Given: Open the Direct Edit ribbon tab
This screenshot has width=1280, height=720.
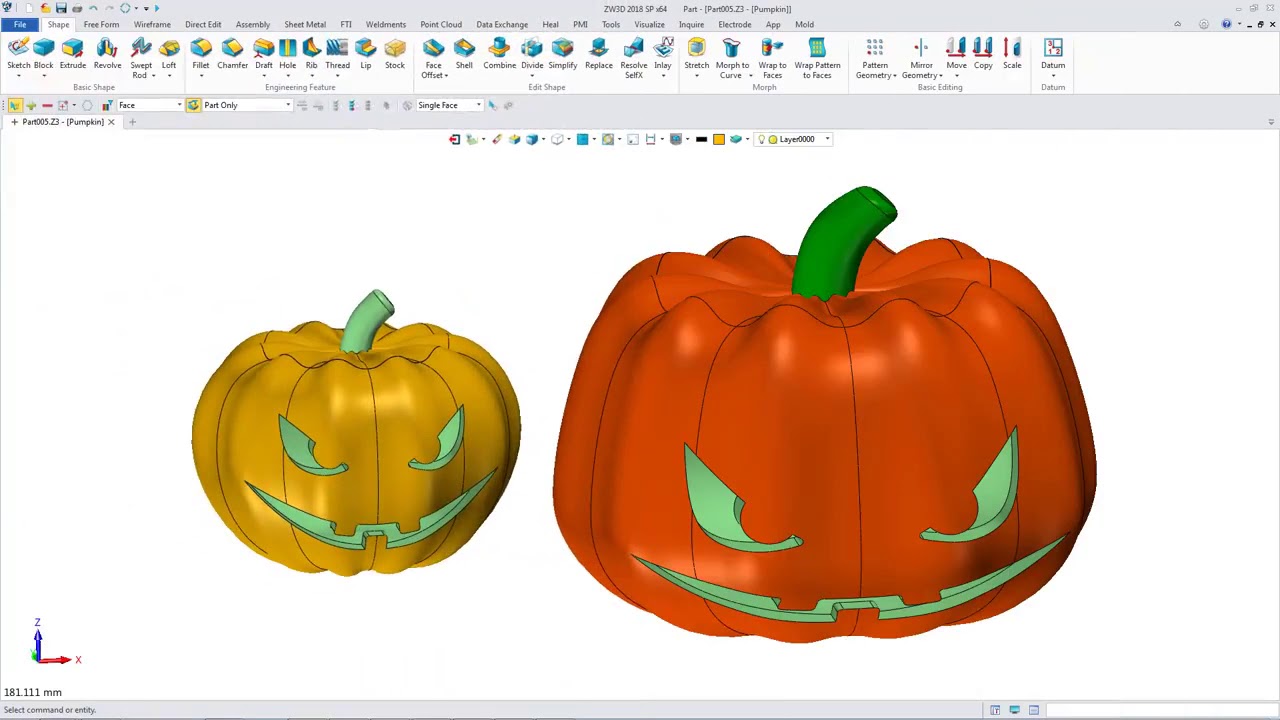Looking at the screenshot, I should pos(203,24).
